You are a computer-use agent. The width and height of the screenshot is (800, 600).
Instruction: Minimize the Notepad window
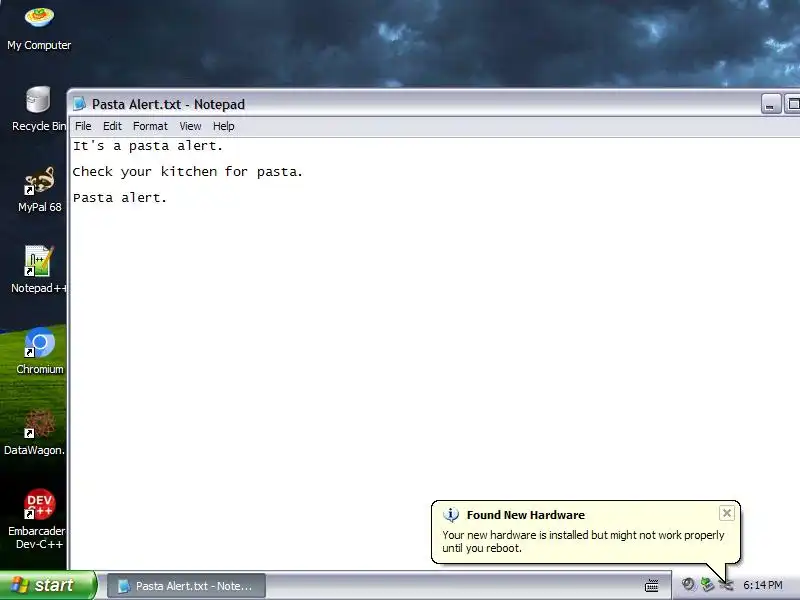click(771, 104)
